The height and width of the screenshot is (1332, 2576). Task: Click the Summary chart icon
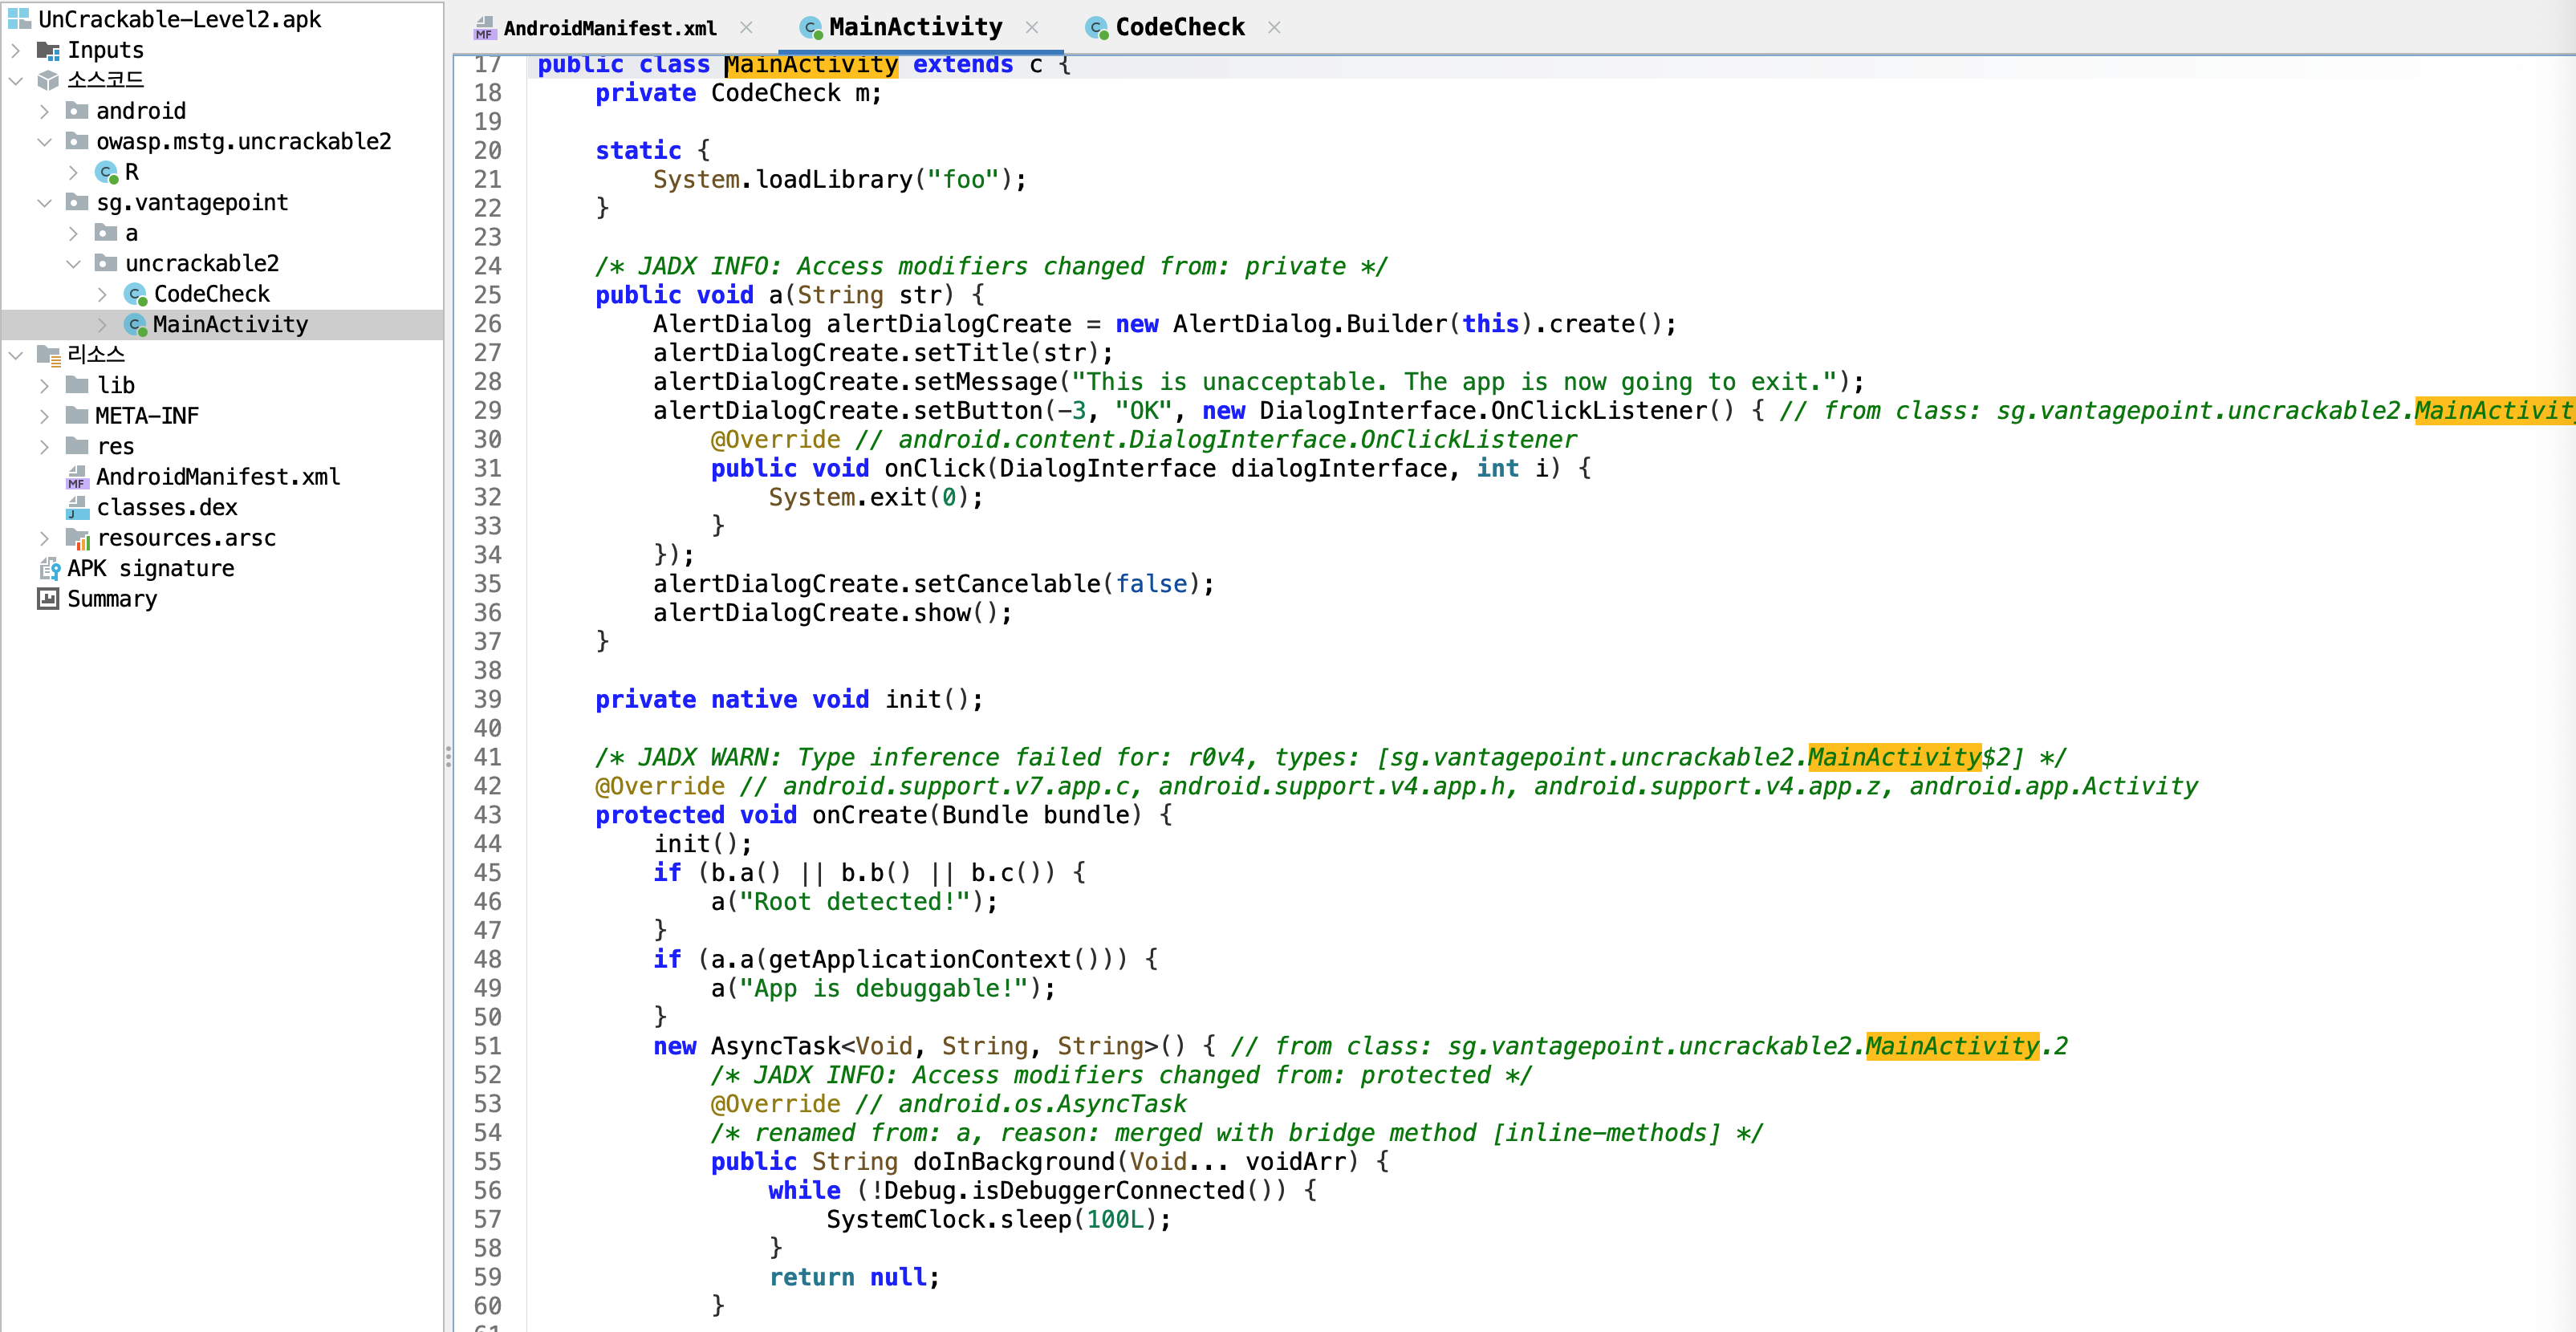(48, 599)
